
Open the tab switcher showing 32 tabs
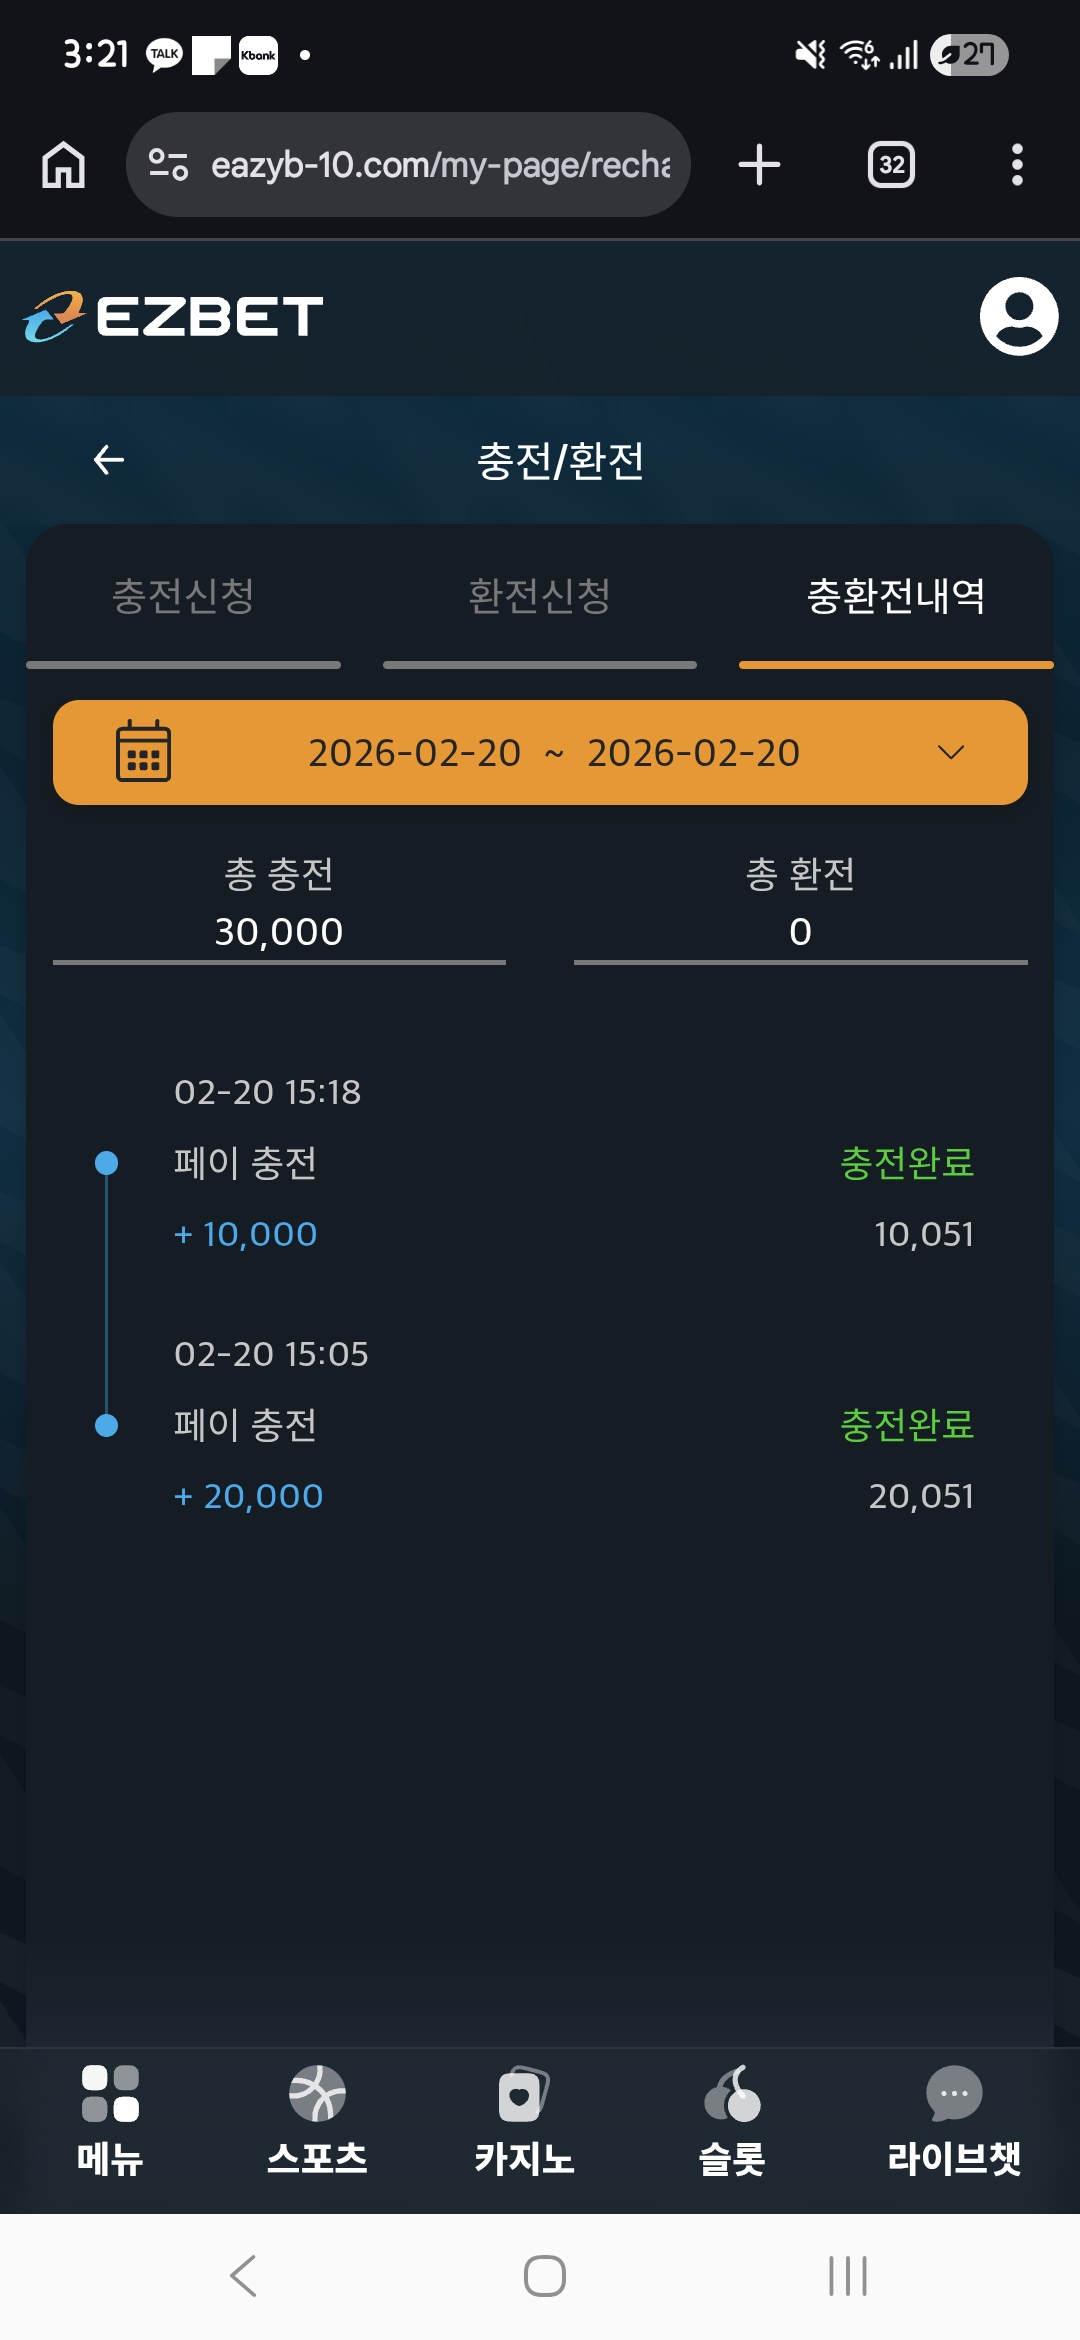click(891, 165)
